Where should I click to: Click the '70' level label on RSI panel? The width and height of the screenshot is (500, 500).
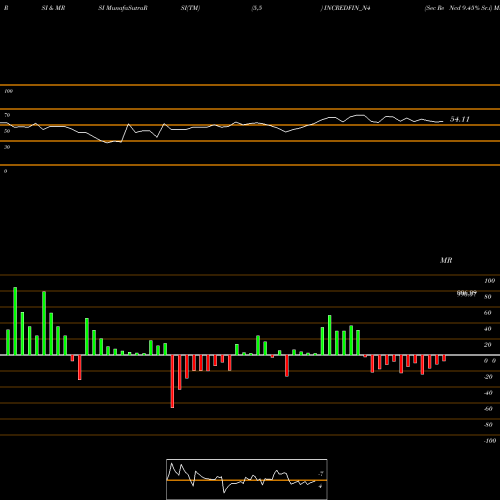[x=7, y=115]
